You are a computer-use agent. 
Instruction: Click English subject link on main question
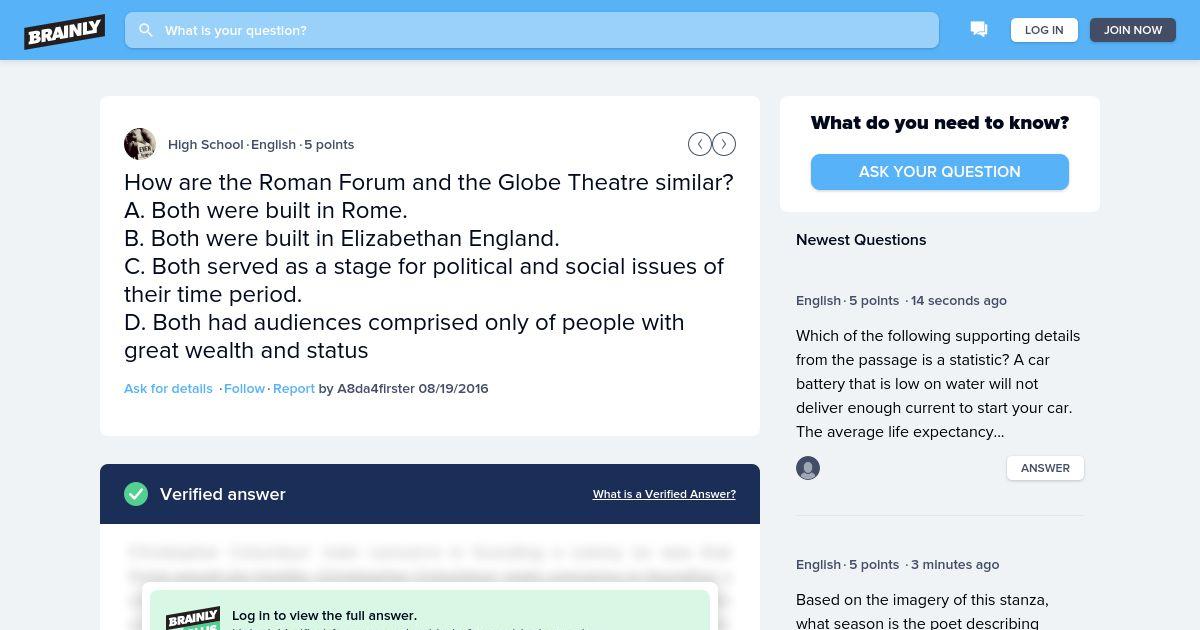[273, 144]
